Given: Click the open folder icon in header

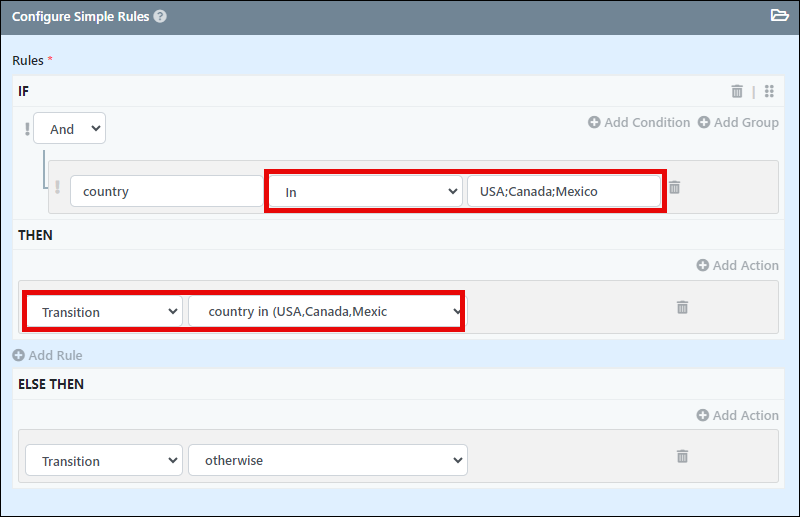Looking at the screenshot, I should (779, 15).
